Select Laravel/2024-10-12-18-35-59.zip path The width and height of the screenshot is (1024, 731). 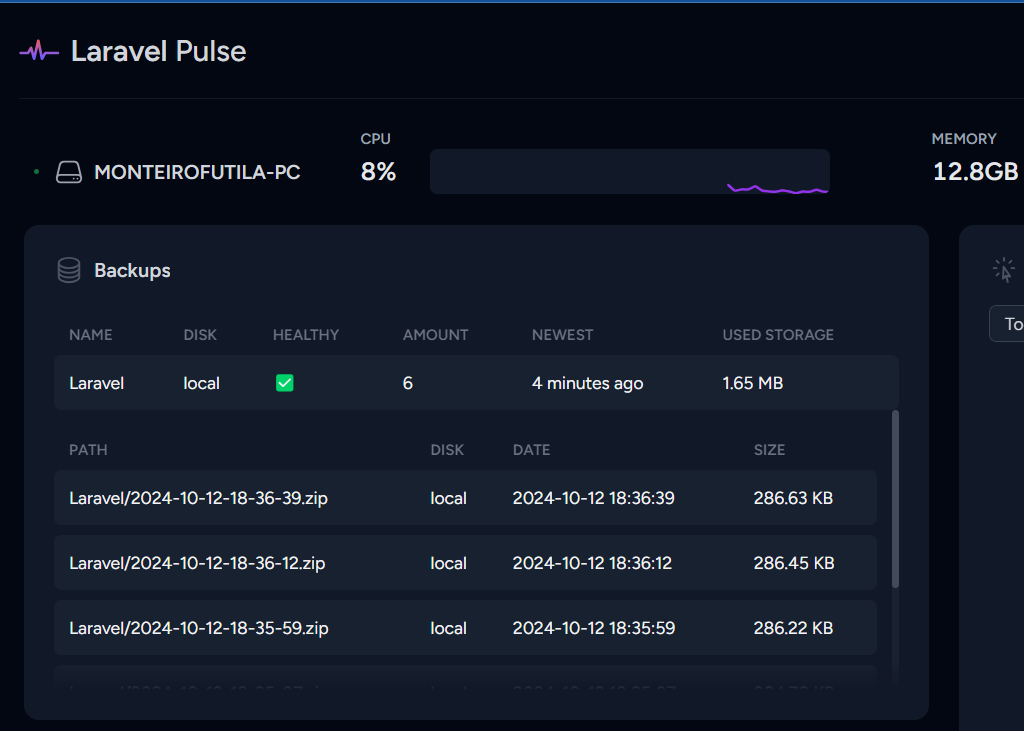(x=199, y=628)
